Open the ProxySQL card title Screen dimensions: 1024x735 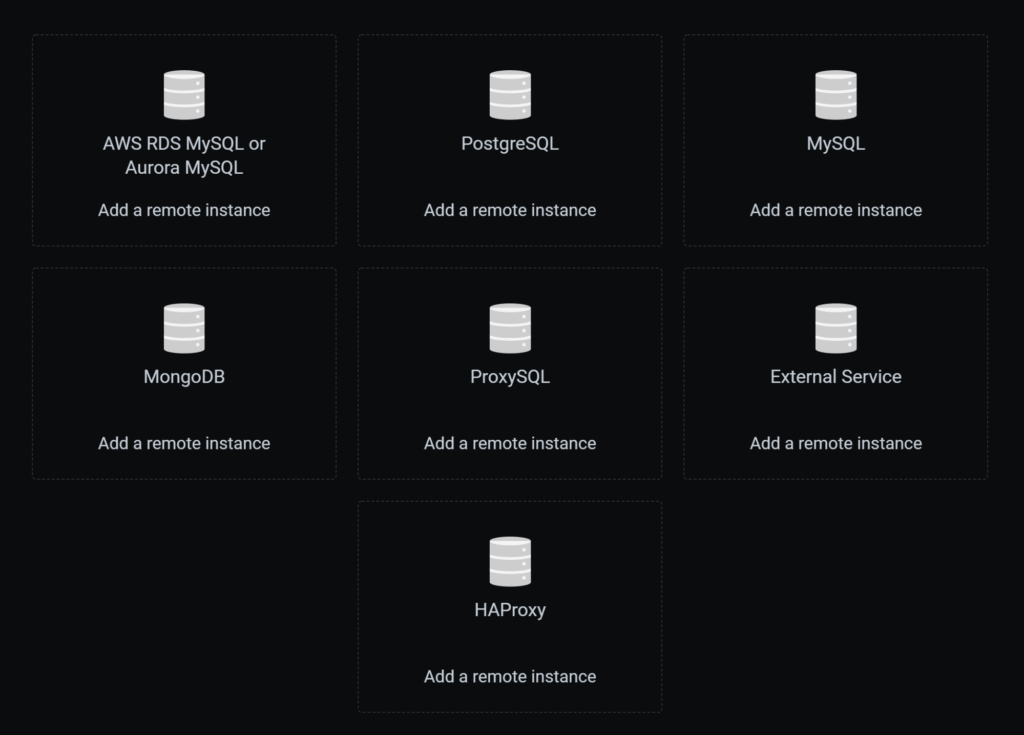(x=510, y=377)
